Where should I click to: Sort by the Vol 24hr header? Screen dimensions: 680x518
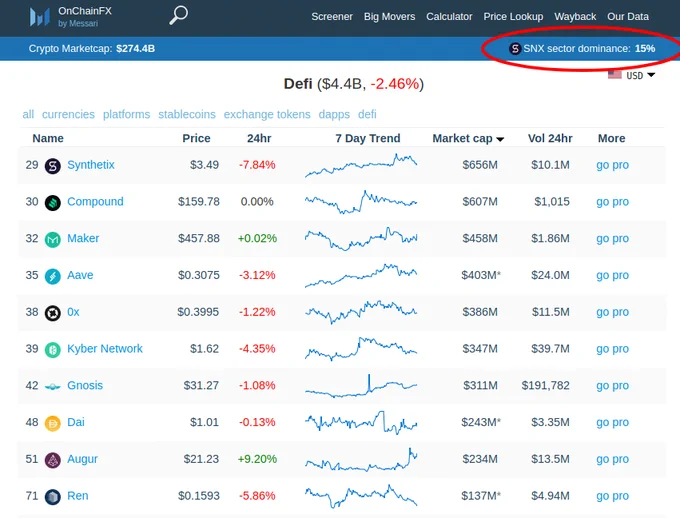pos(550,138)
